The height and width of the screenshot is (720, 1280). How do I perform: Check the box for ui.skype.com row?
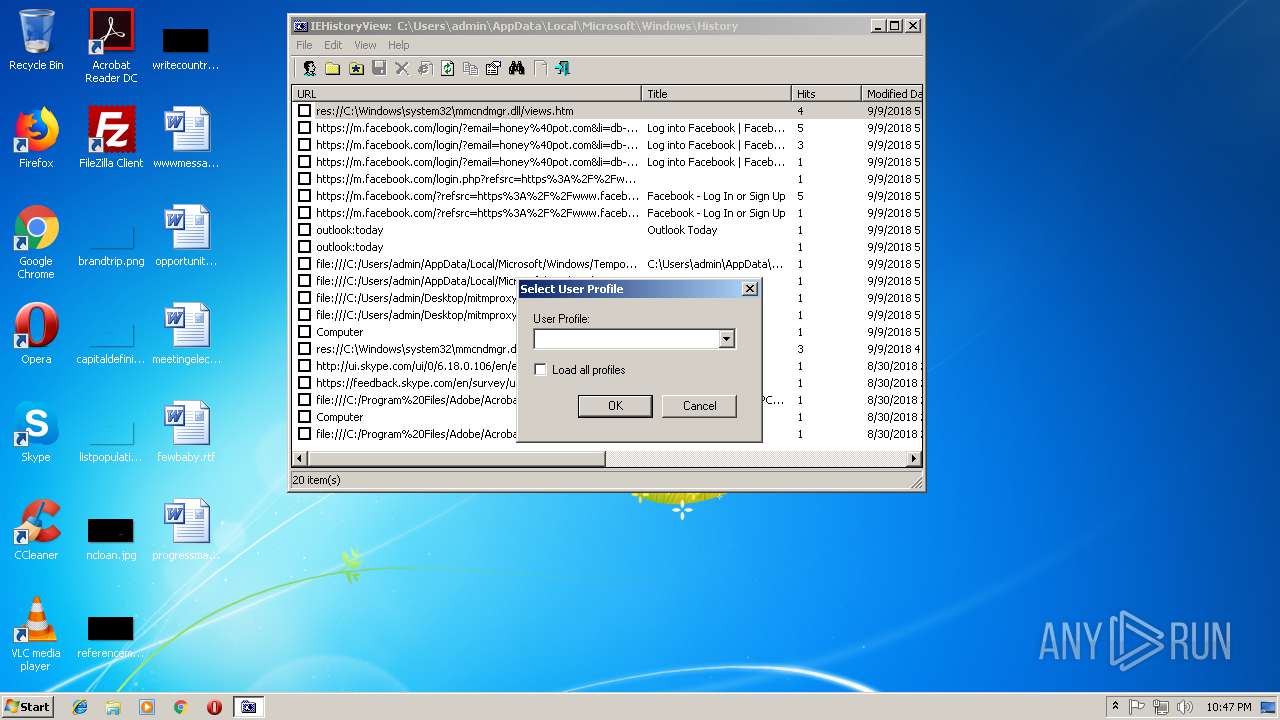[305, 366]
